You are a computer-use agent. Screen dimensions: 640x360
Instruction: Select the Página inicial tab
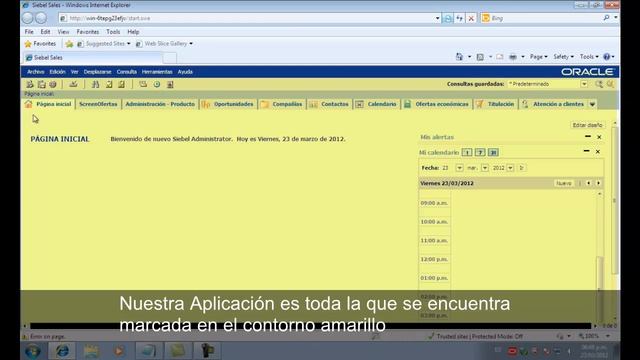pyautogui.click(x=48, y=104)
